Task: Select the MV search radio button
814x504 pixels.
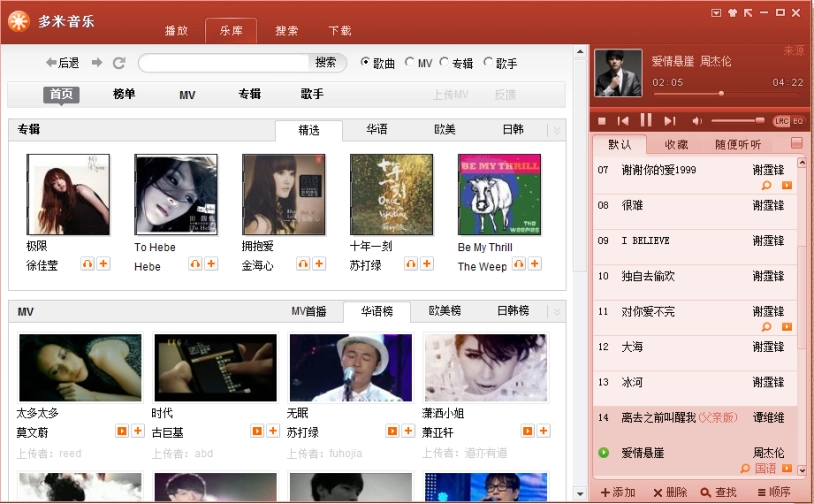Action: (x=409, y=62)
